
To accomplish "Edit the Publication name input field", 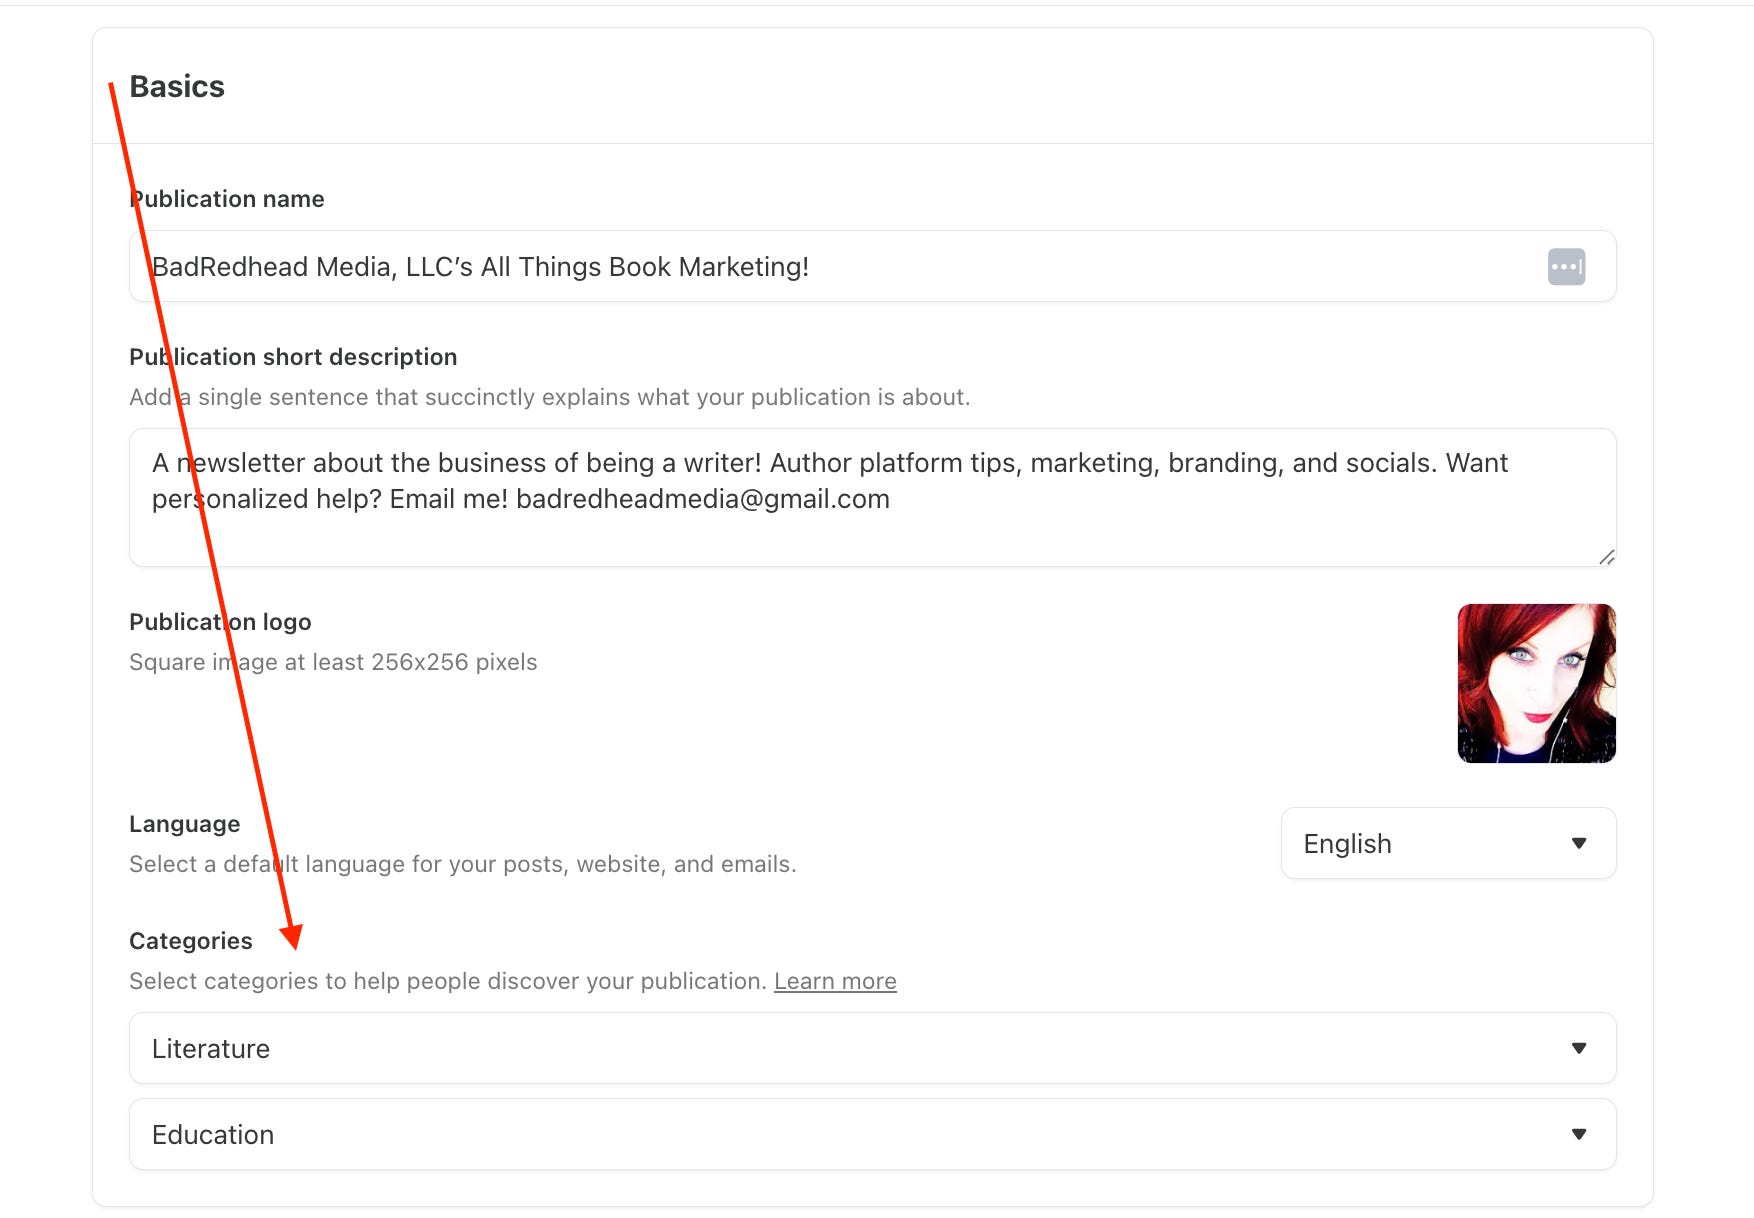I will click(x=872, y=267).
